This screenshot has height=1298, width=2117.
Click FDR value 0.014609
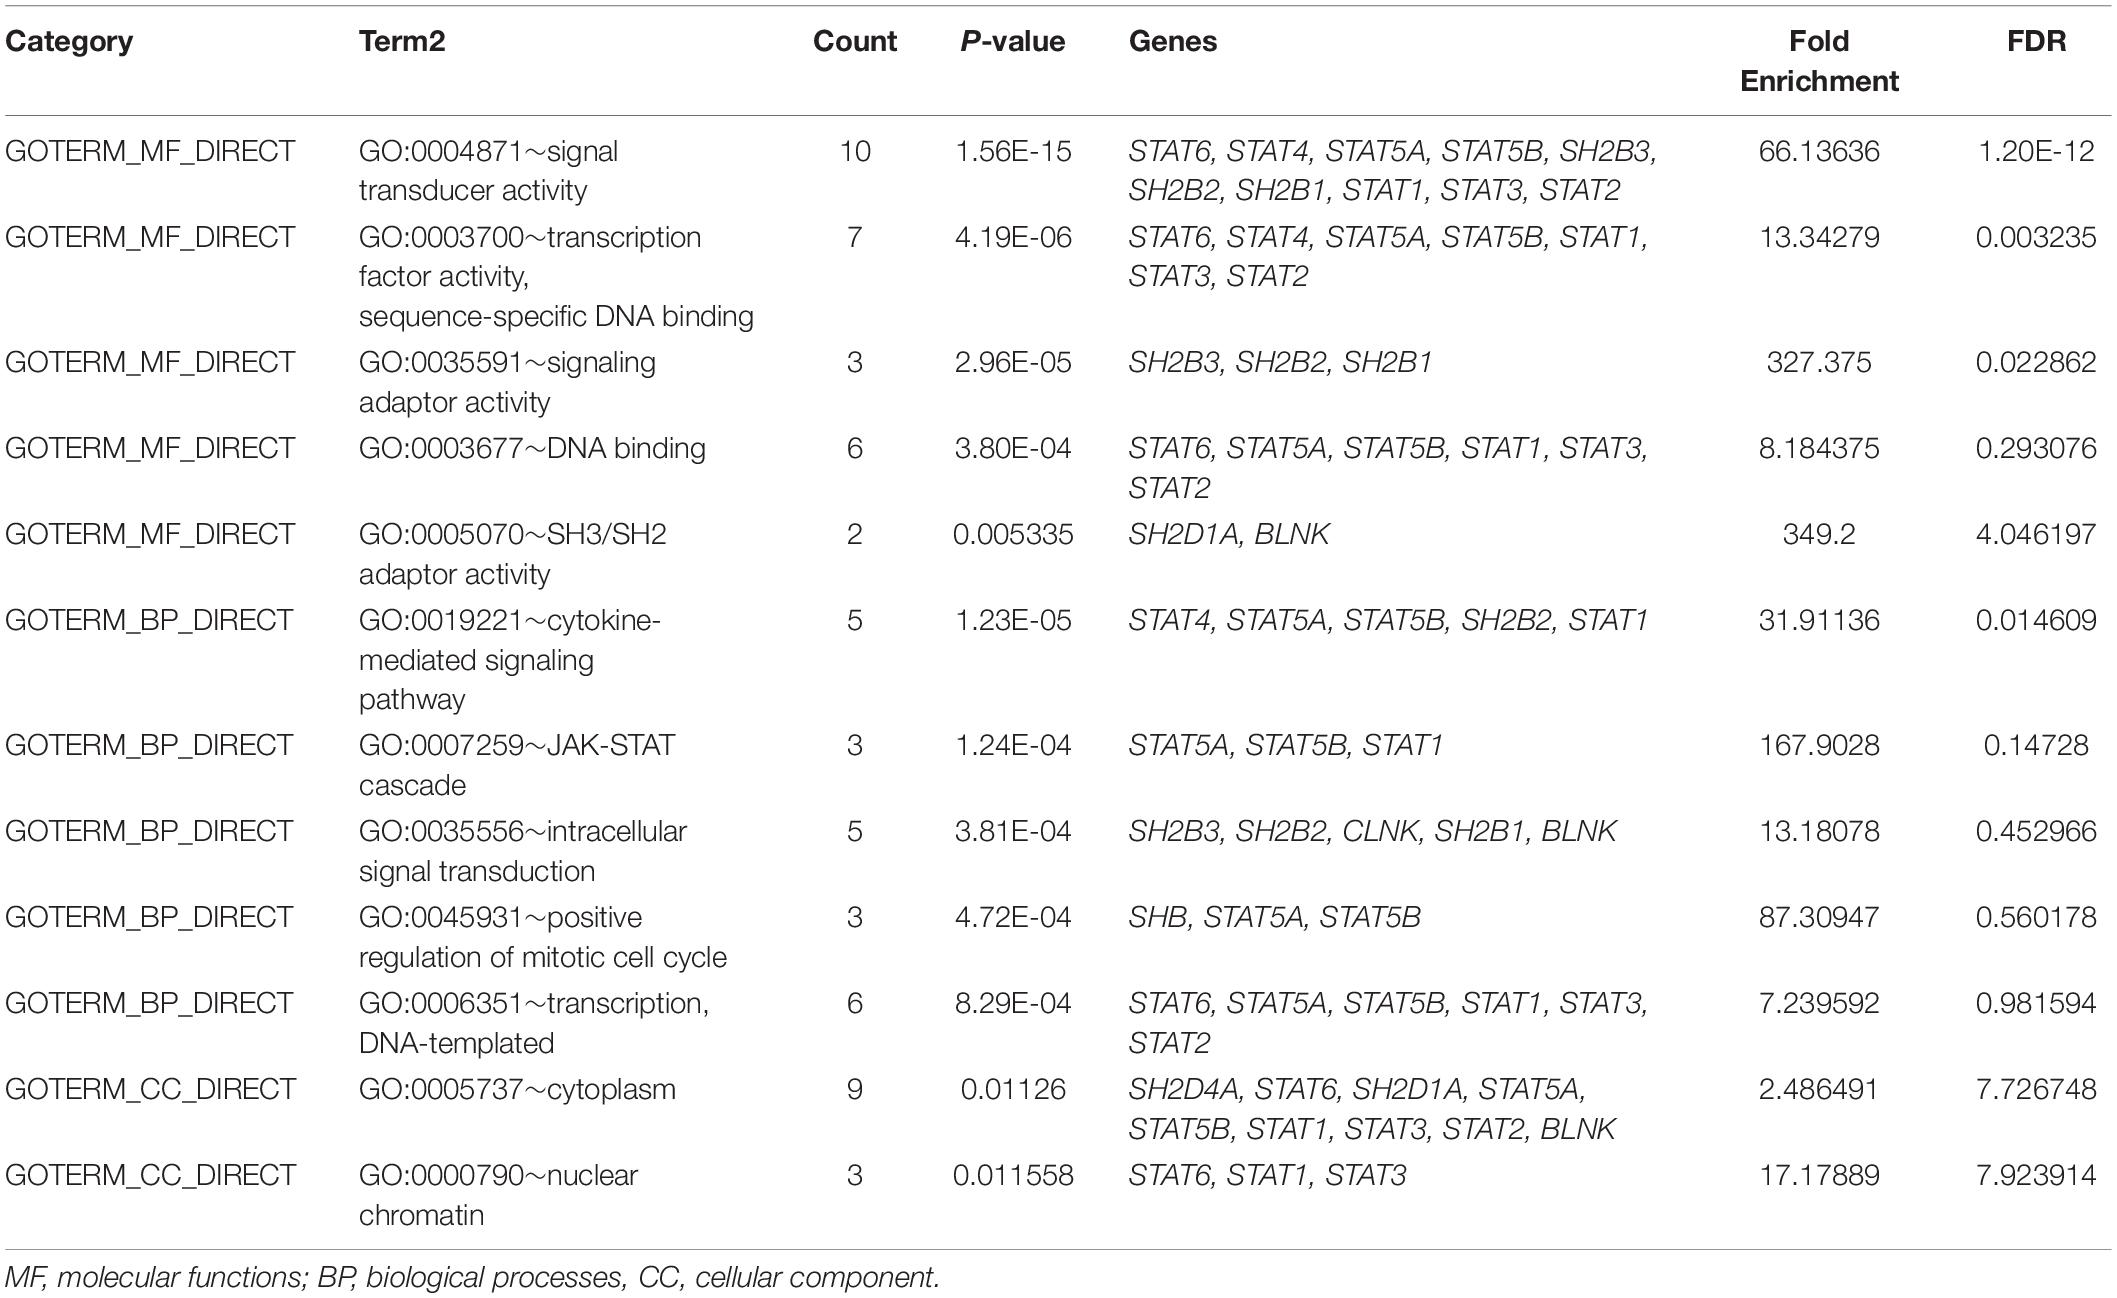coord(2036,621)
